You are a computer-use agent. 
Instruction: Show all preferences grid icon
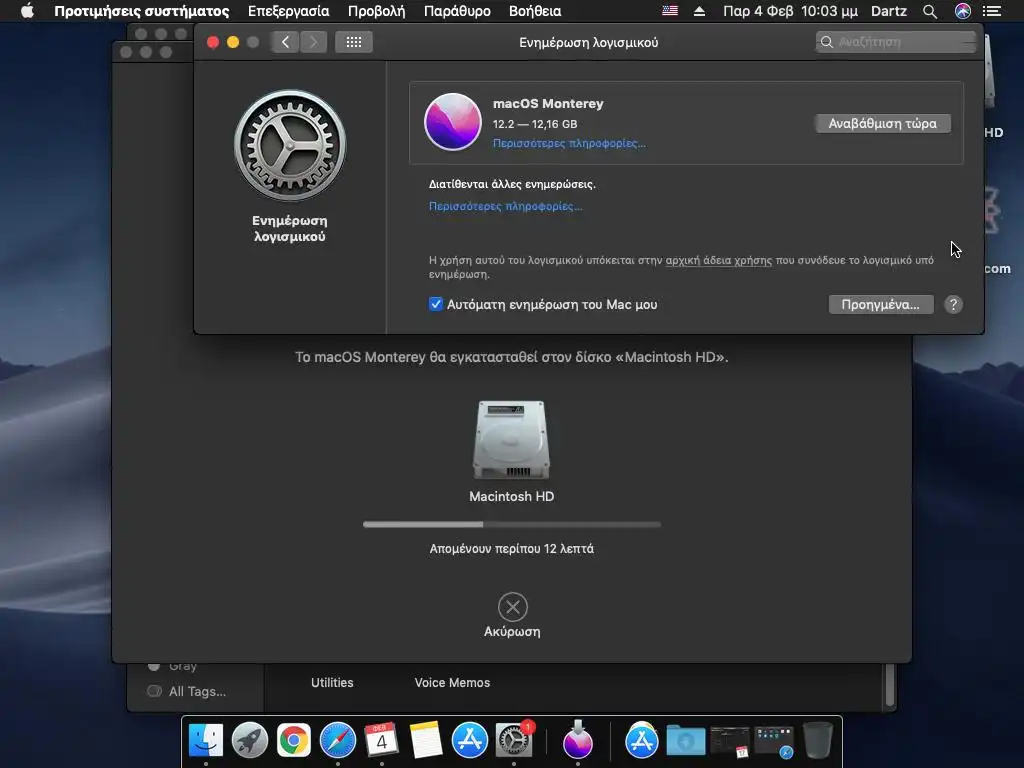tap(354, 42)
